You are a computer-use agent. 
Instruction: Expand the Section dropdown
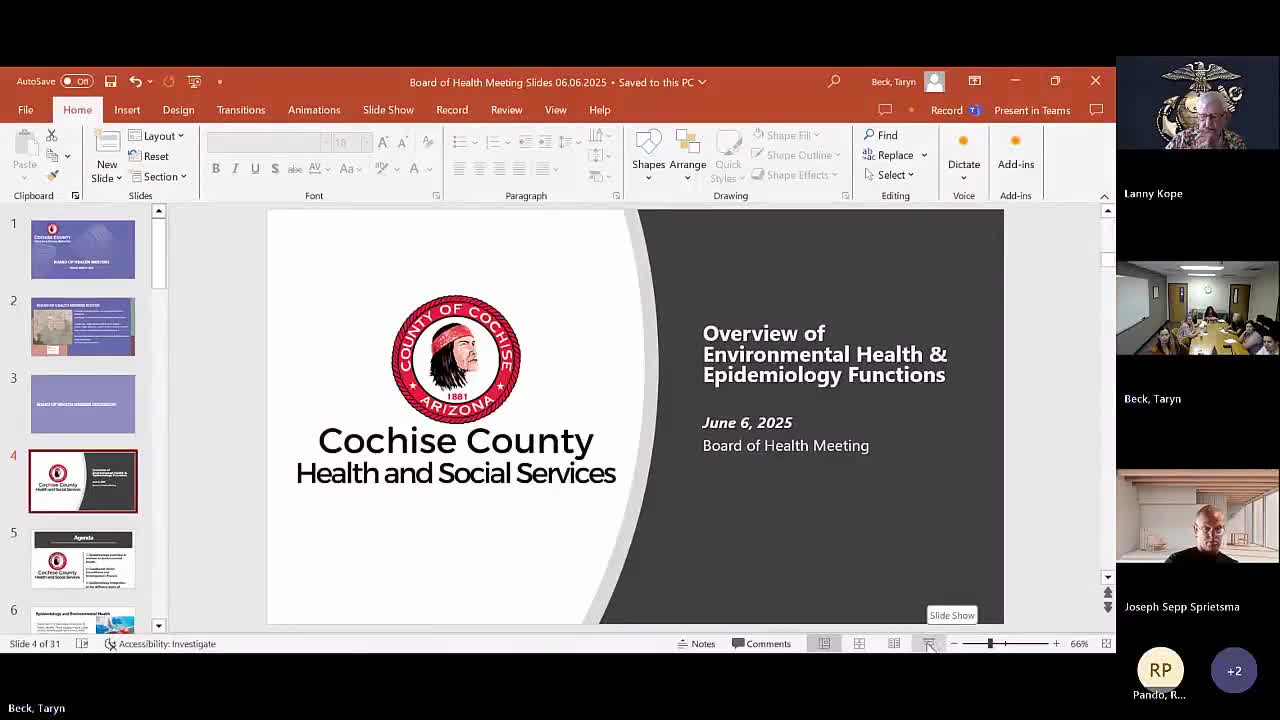pos(157,177)
